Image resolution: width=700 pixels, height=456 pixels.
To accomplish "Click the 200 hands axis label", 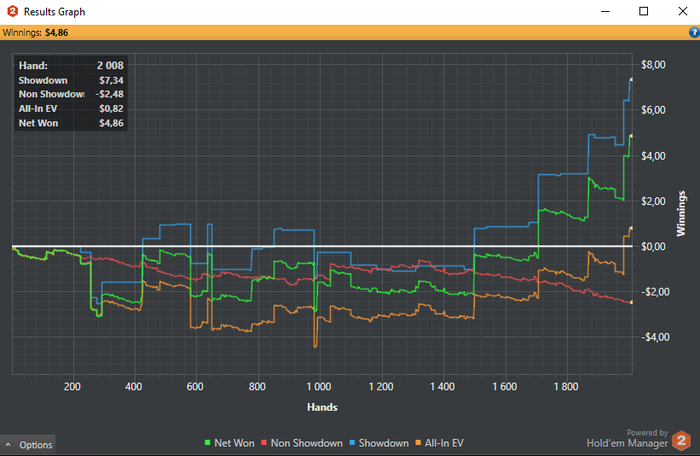I will [x=72, y=386].
